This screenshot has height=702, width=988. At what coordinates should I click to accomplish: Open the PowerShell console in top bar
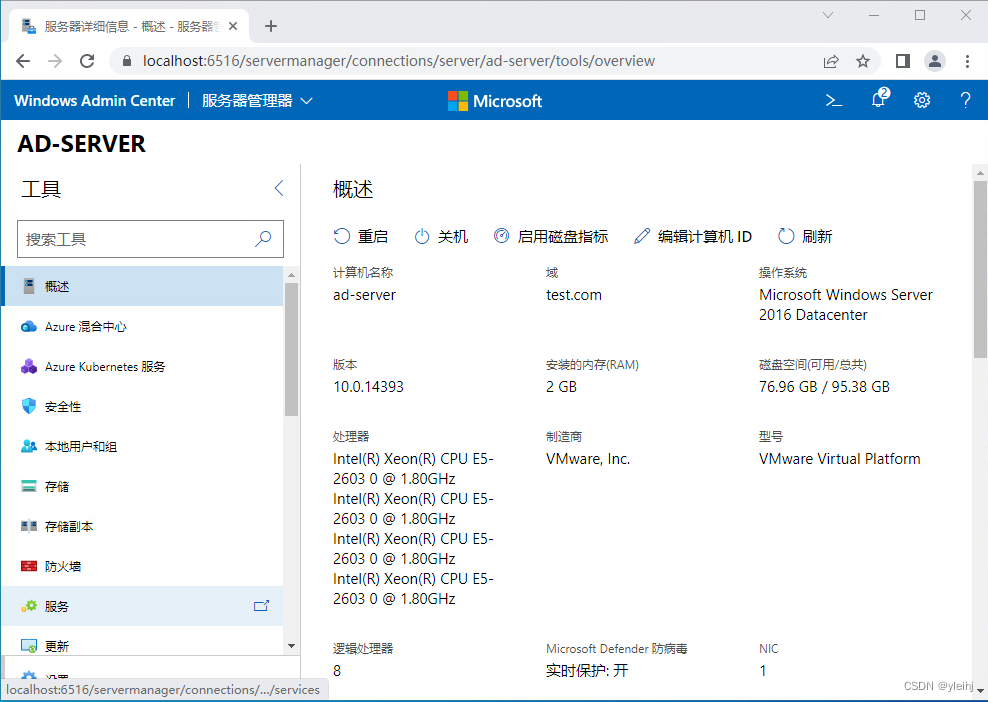click(834, 100)
